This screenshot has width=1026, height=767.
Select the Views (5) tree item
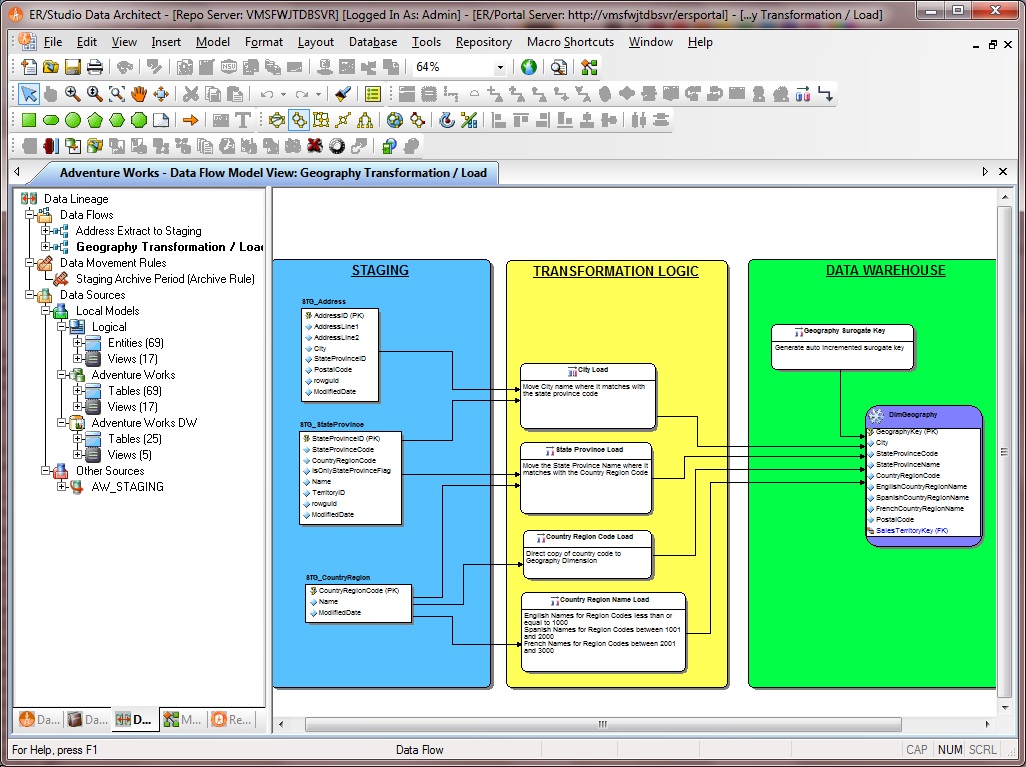(130, 455)
